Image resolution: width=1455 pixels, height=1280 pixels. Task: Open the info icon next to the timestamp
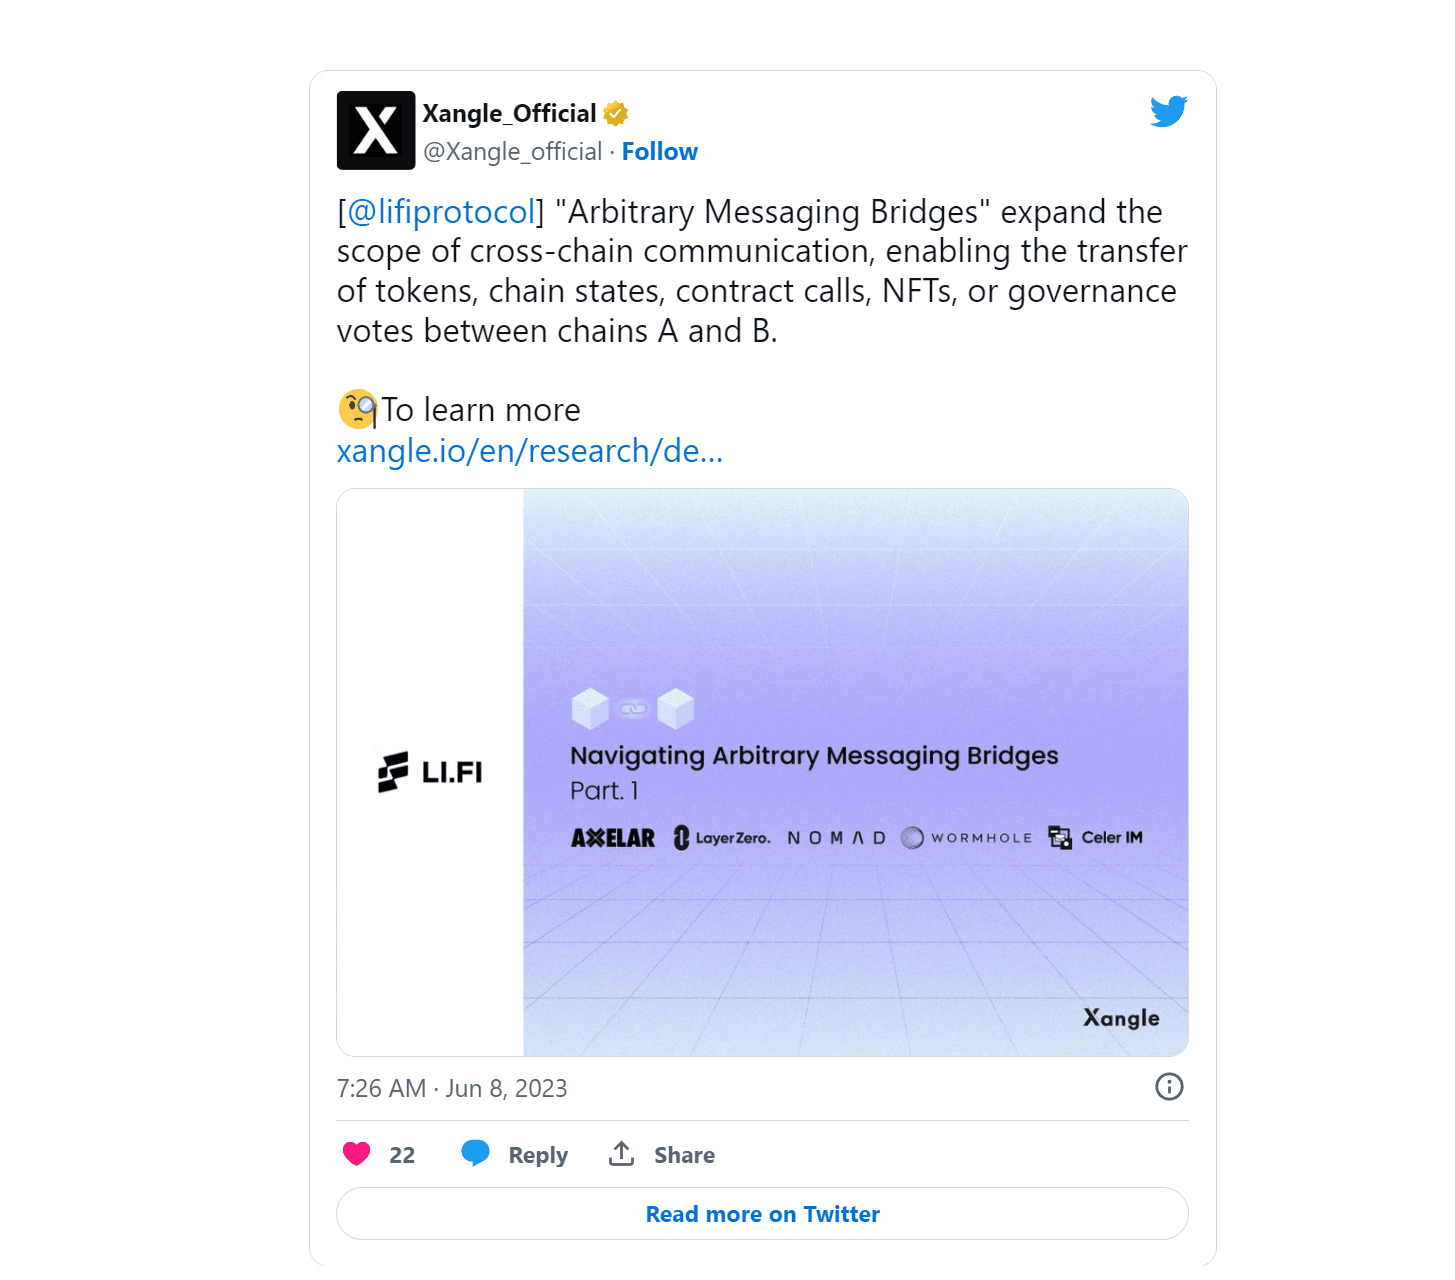click(1169, 1087)
